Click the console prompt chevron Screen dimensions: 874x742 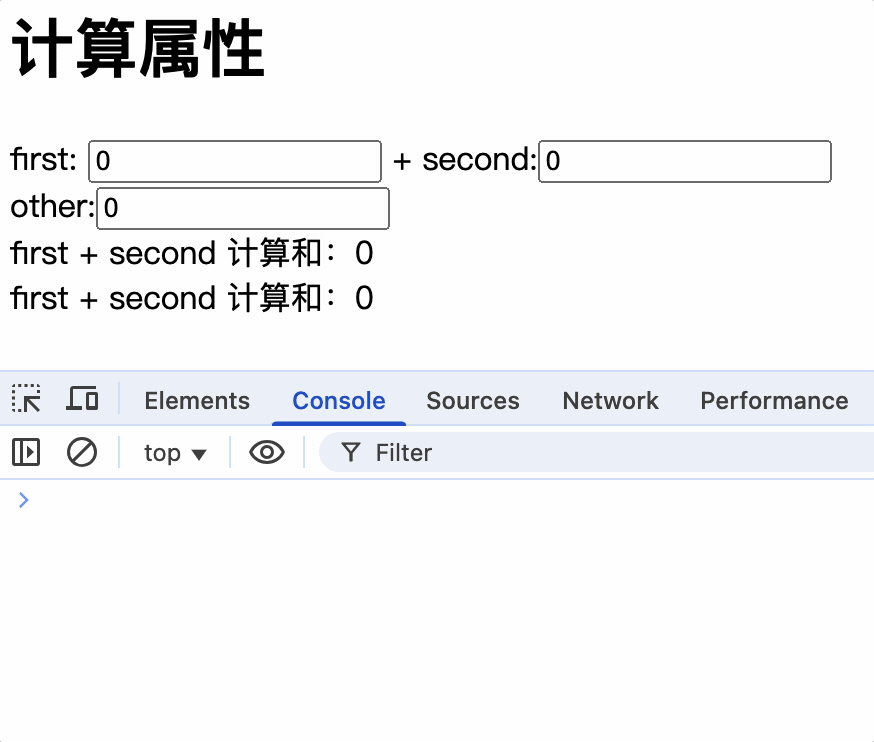pos(24,500)
